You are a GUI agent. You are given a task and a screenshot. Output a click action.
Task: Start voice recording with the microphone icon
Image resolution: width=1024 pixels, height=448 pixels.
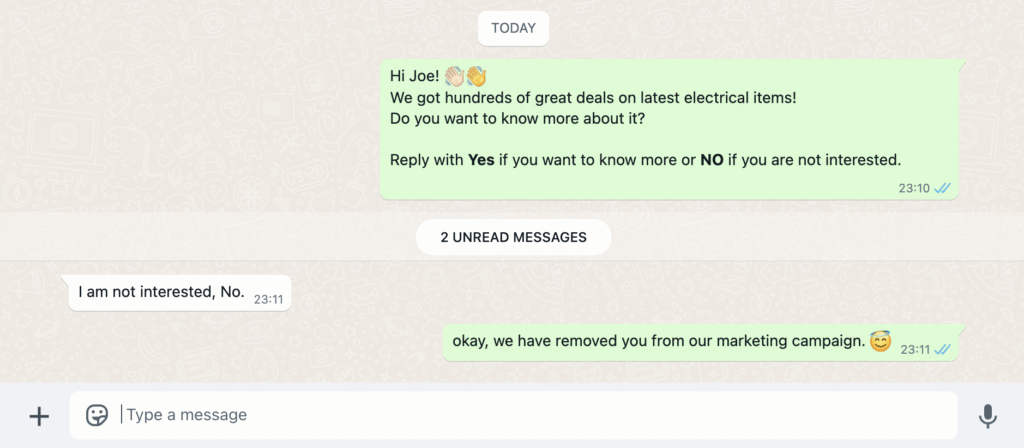[987, 416]
